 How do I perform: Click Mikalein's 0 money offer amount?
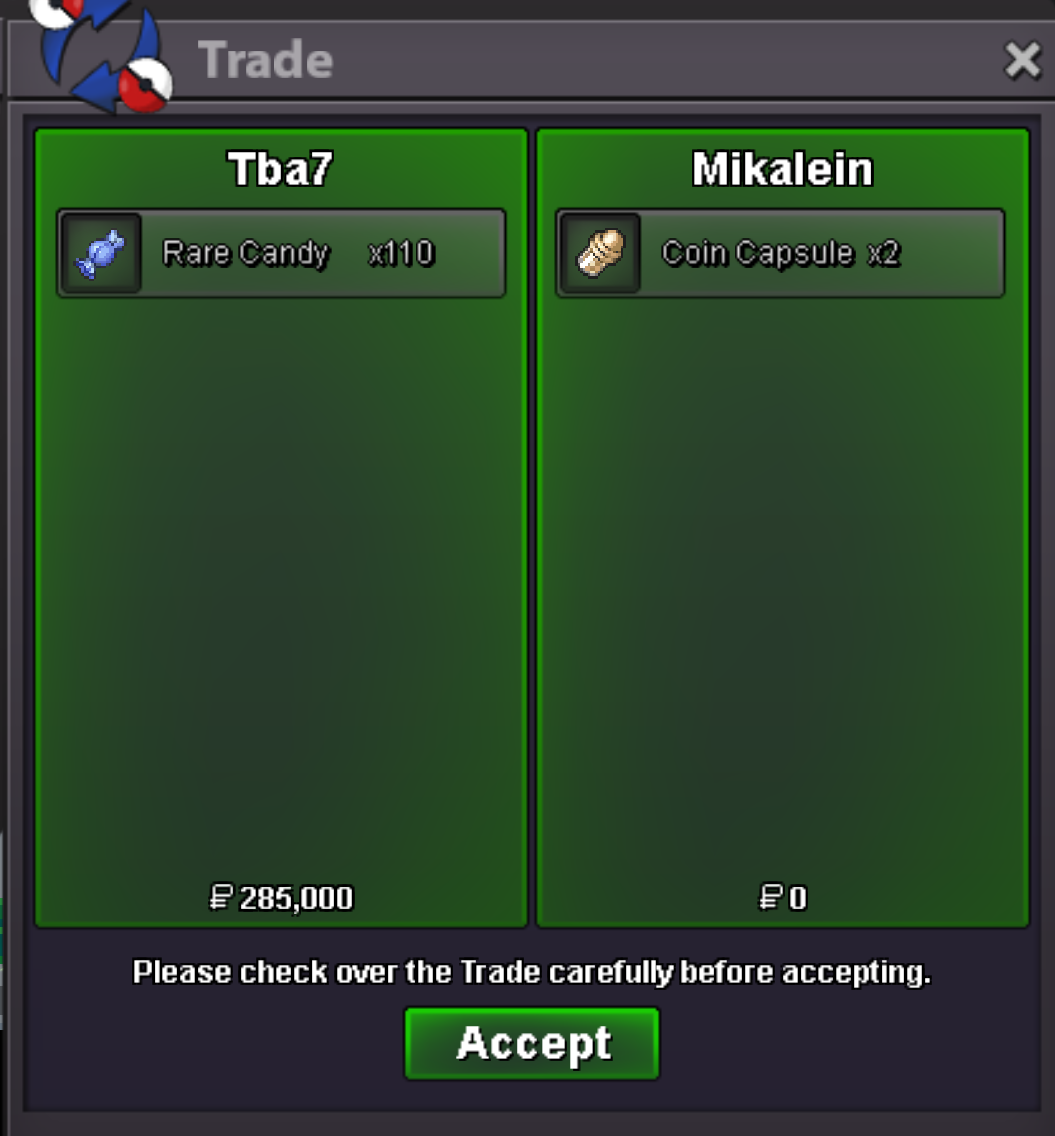(797, 898)
